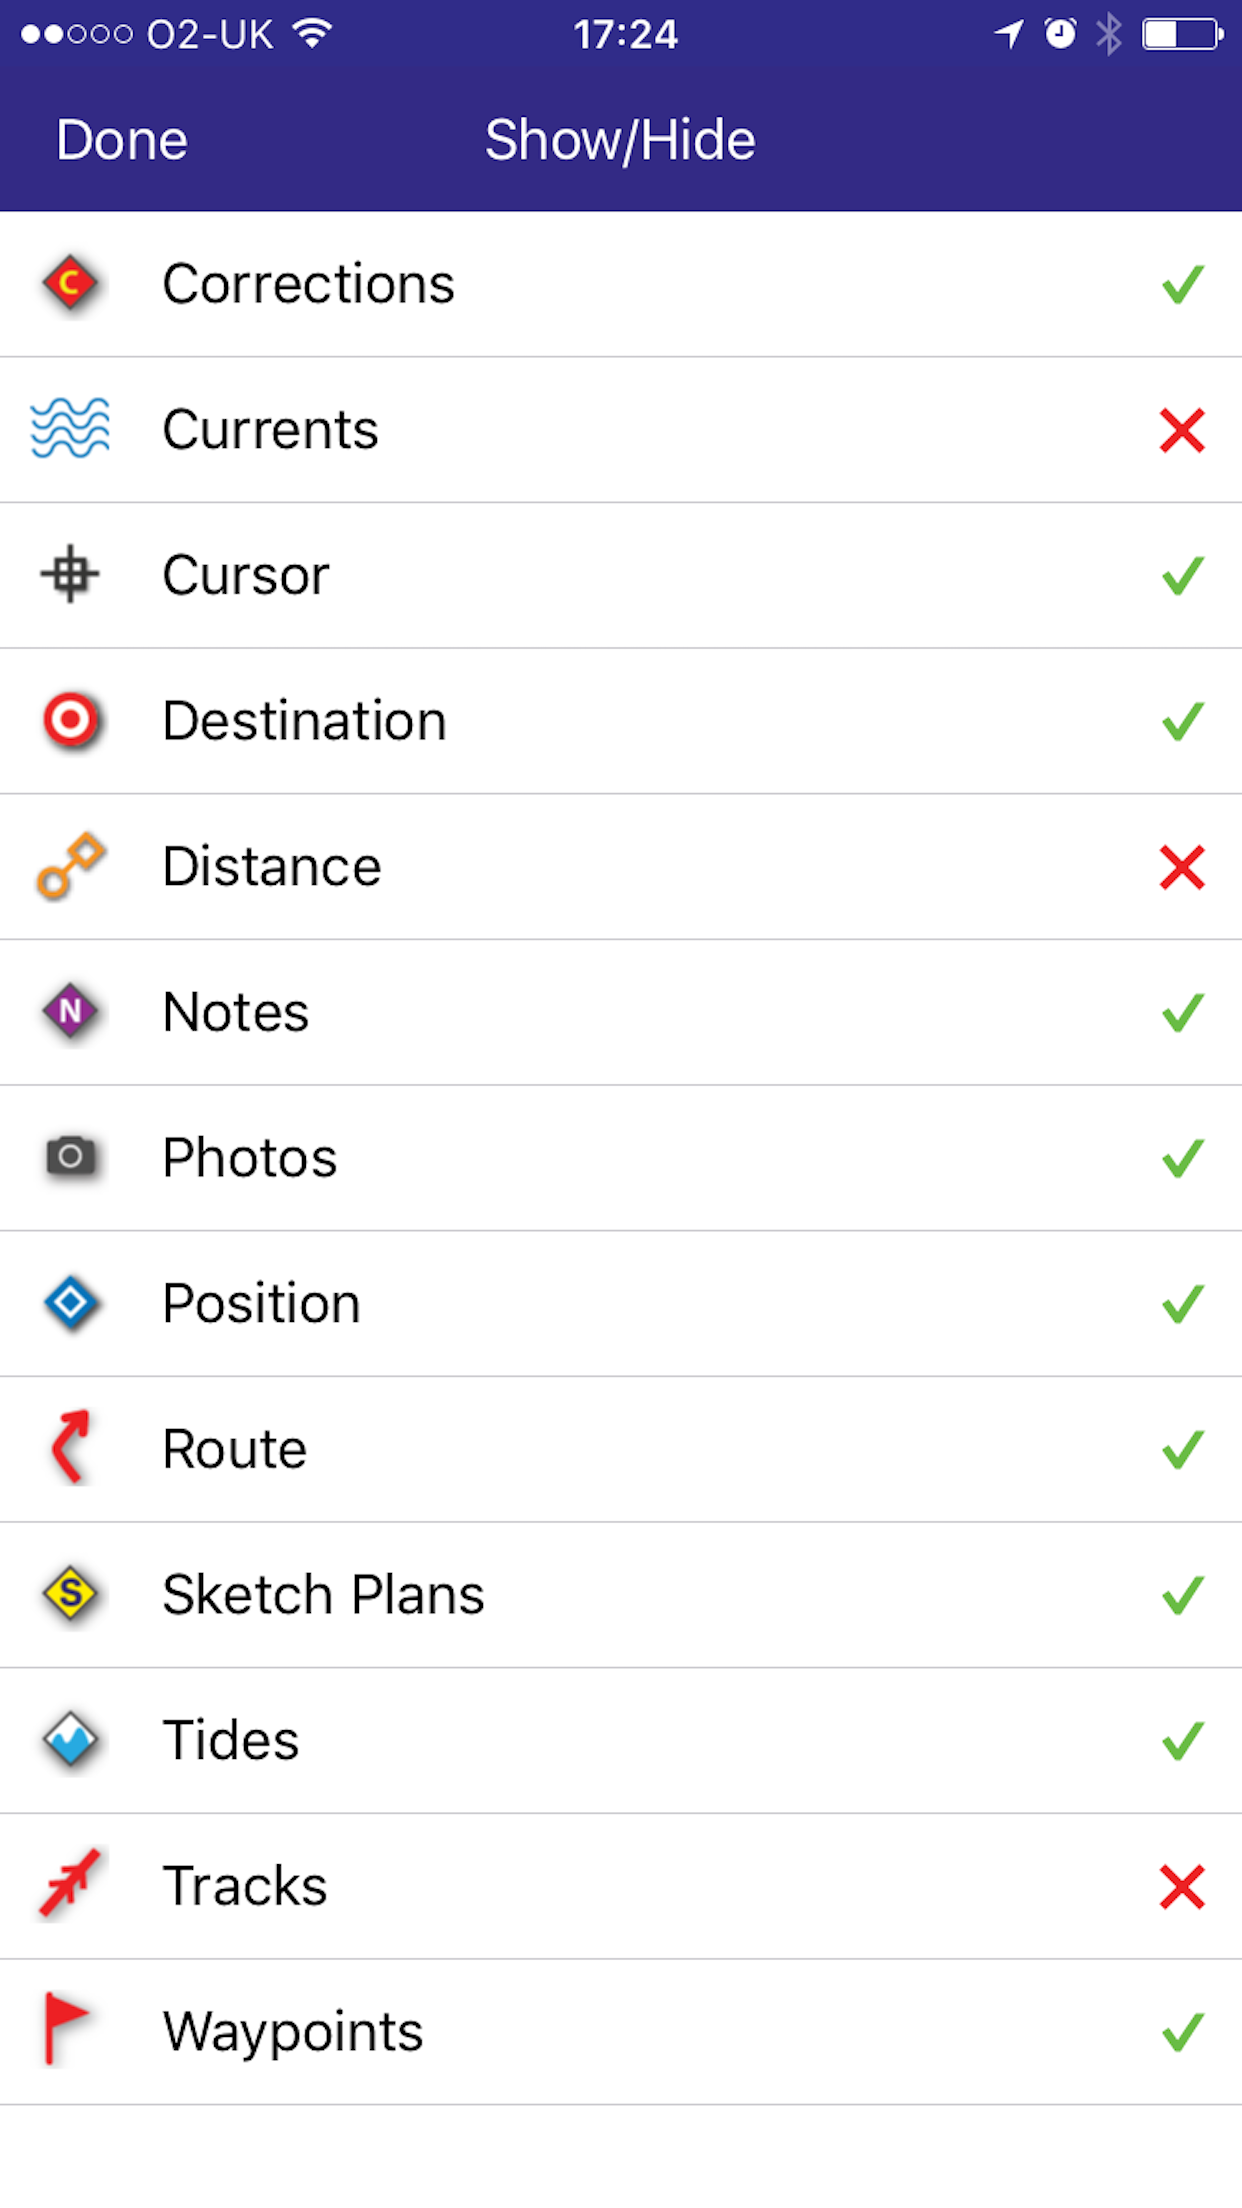Screen dimensions: 1242x2208
Task: Tap the Show/Hide title text
Action: coord(620,140)
